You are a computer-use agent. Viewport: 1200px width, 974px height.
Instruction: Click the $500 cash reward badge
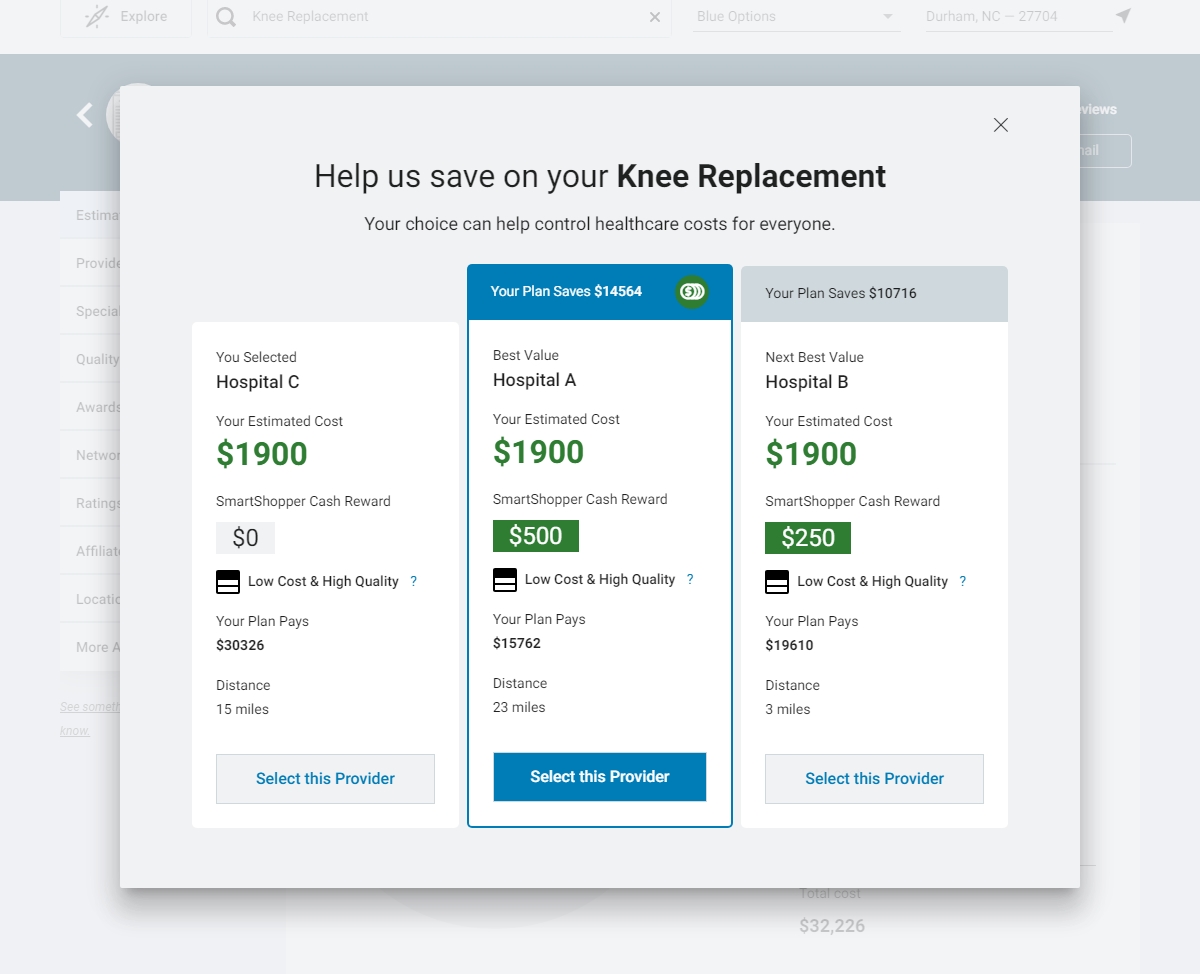[536, 536]
